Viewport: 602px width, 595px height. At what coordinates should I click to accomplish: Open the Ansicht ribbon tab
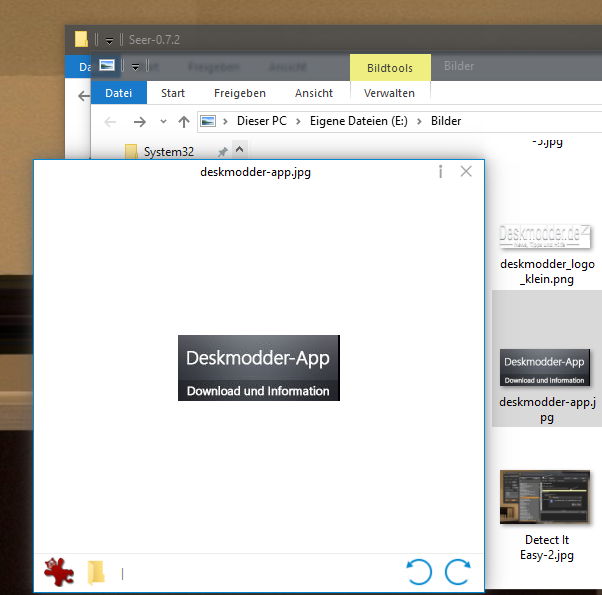tap(314, 93)
